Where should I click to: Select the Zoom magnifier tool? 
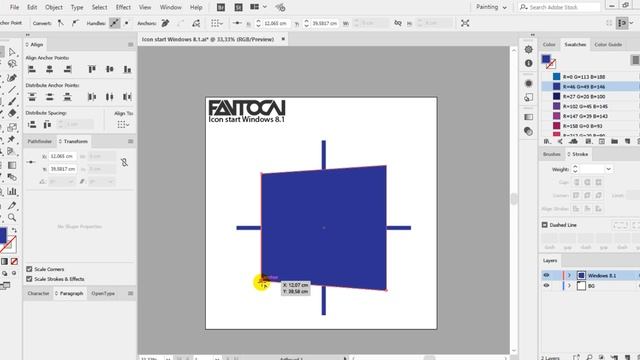point(12,218)
